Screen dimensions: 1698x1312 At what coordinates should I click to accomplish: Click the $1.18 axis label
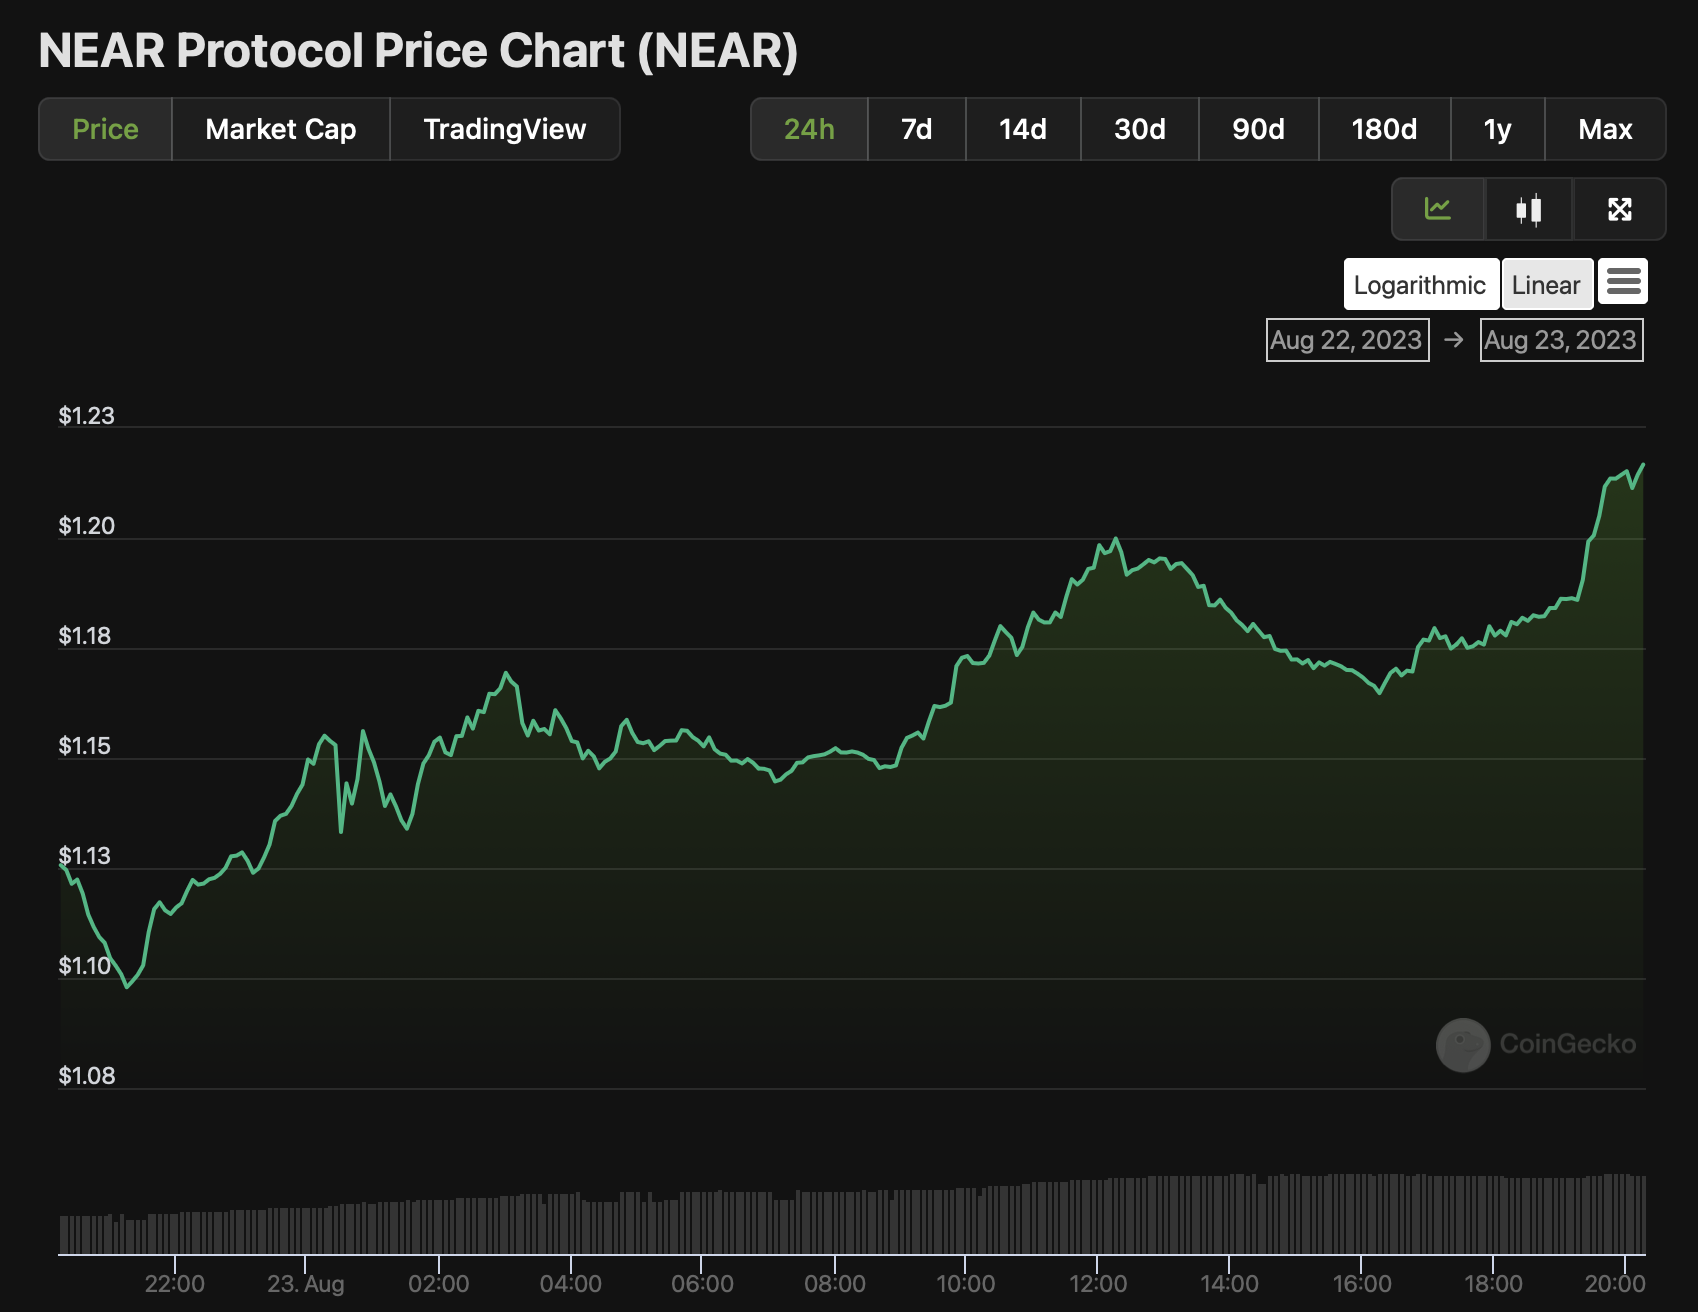[x=85, y=636]
